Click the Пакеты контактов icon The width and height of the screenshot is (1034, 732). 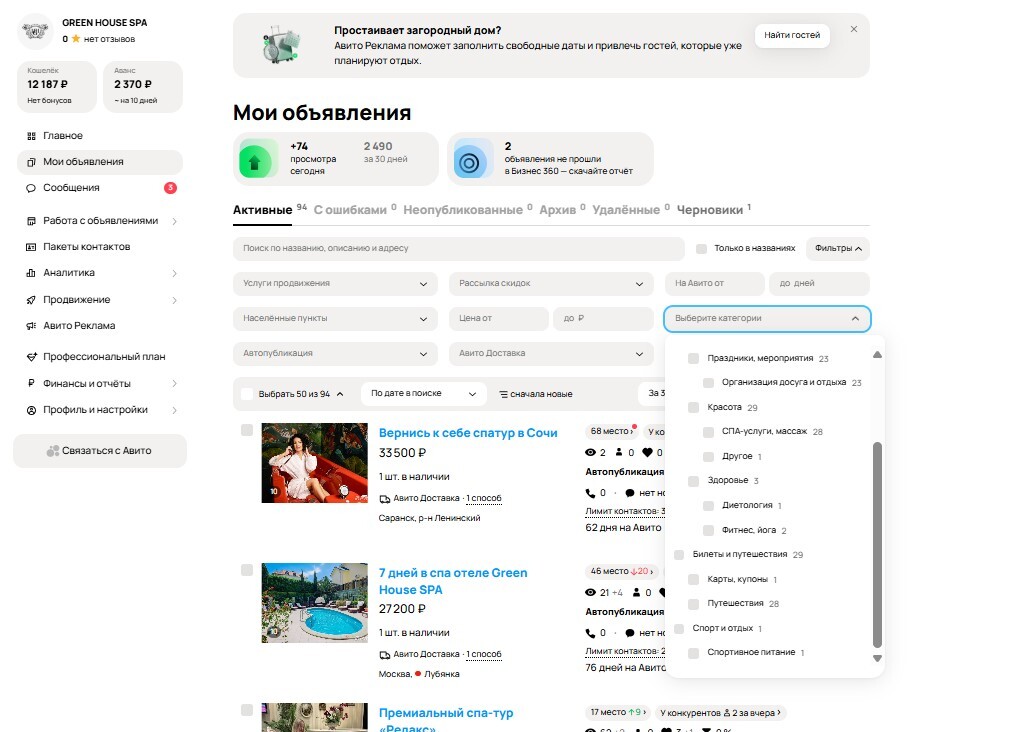tap(31, 247)
